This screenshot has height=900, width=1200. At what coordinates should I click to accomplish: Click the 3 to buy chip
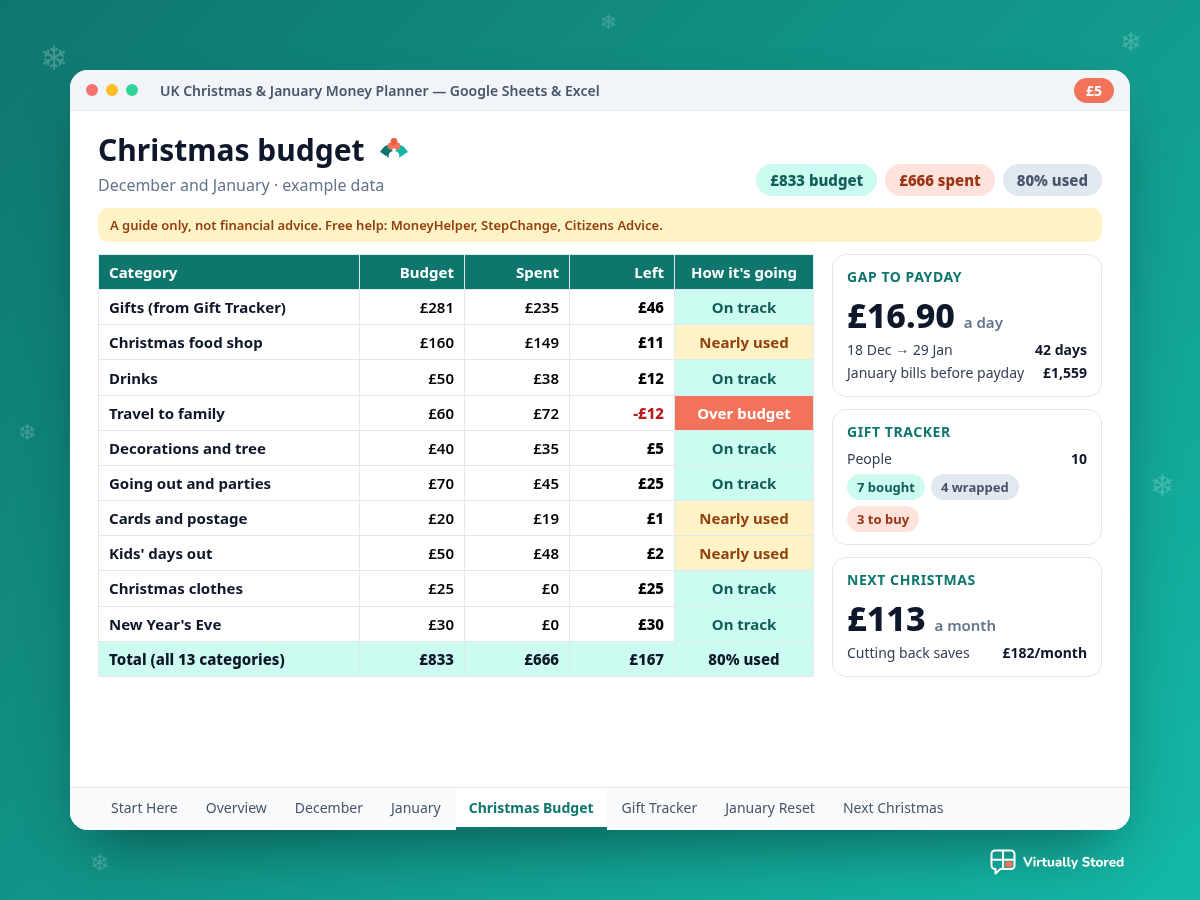pos(883,519)
